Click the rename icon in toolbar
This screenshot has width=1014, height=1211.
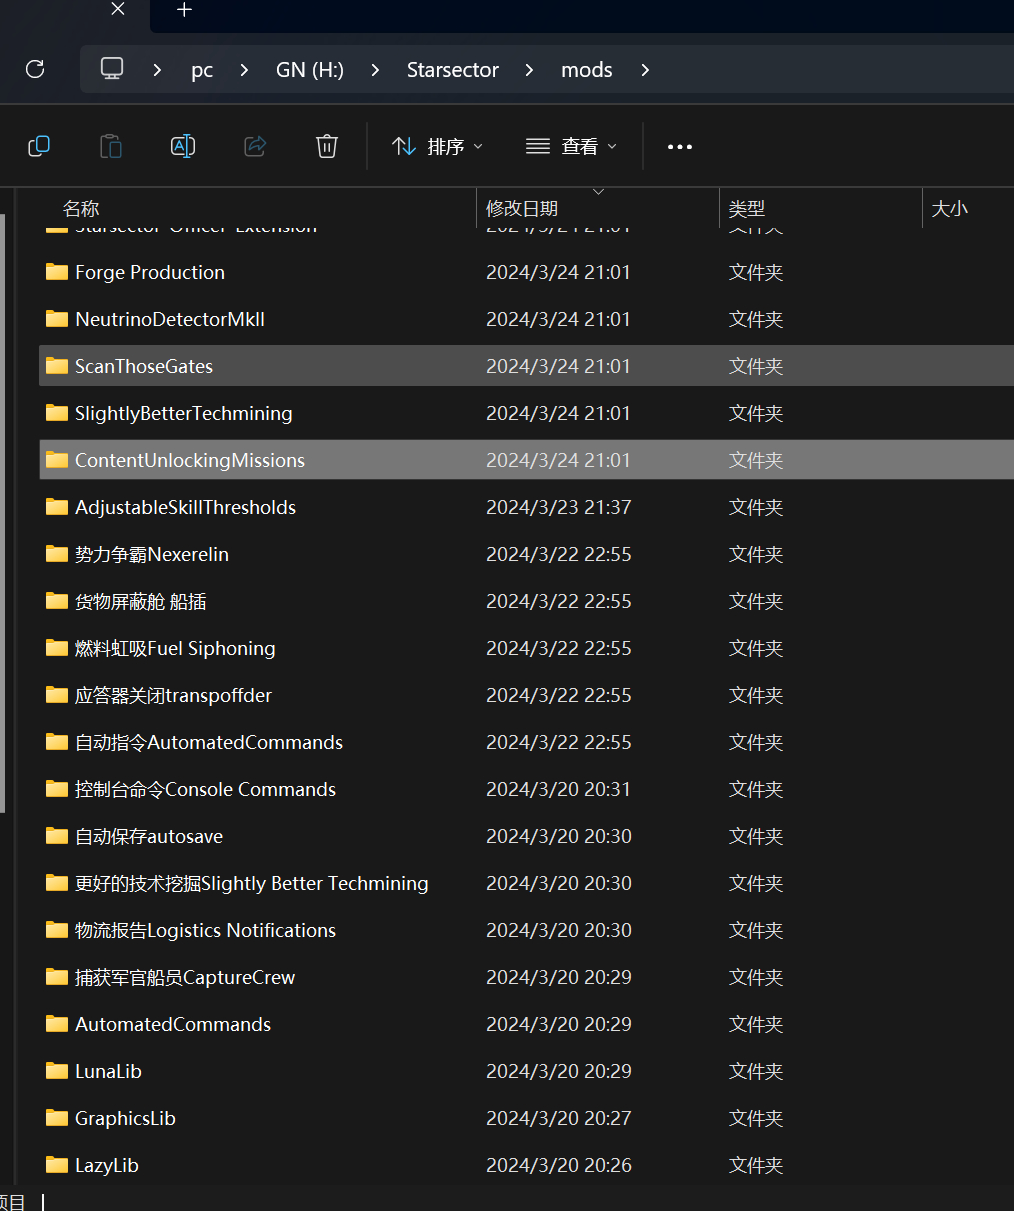coord(183,146)
